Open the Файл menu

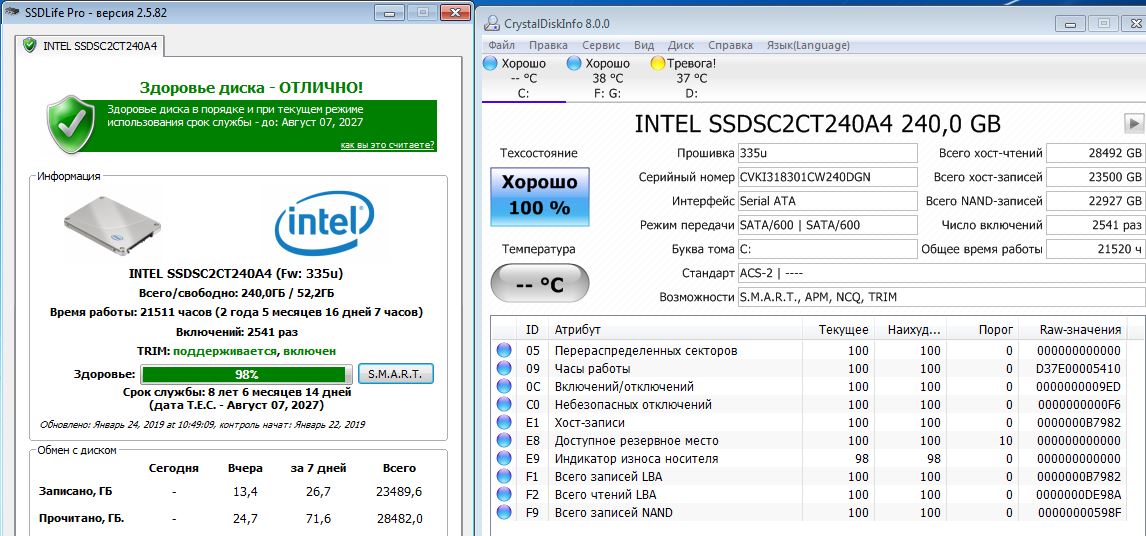(x=501, y=45)
